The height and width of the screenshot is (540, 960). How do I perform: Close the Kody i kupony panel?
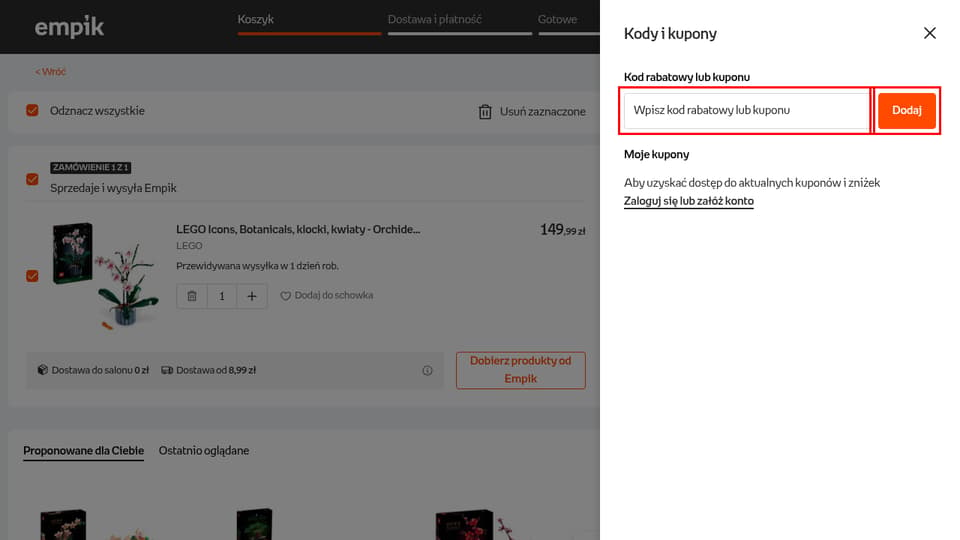click(x=929, y=33)
